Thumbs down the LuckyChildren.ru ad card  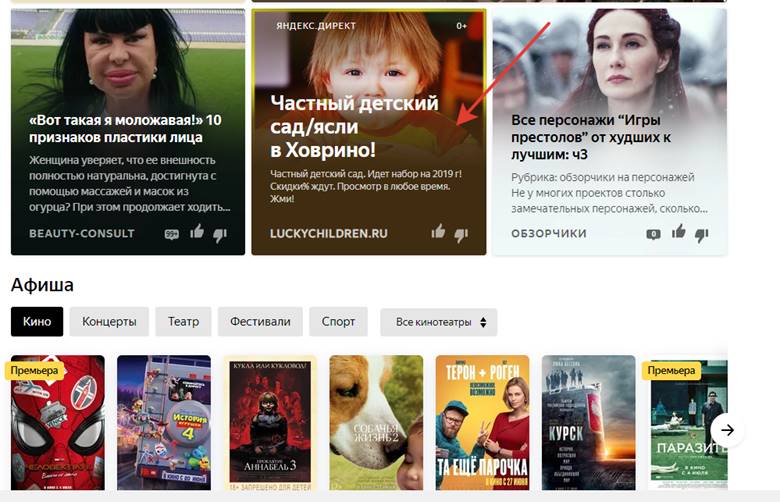(x=461, y=233)
